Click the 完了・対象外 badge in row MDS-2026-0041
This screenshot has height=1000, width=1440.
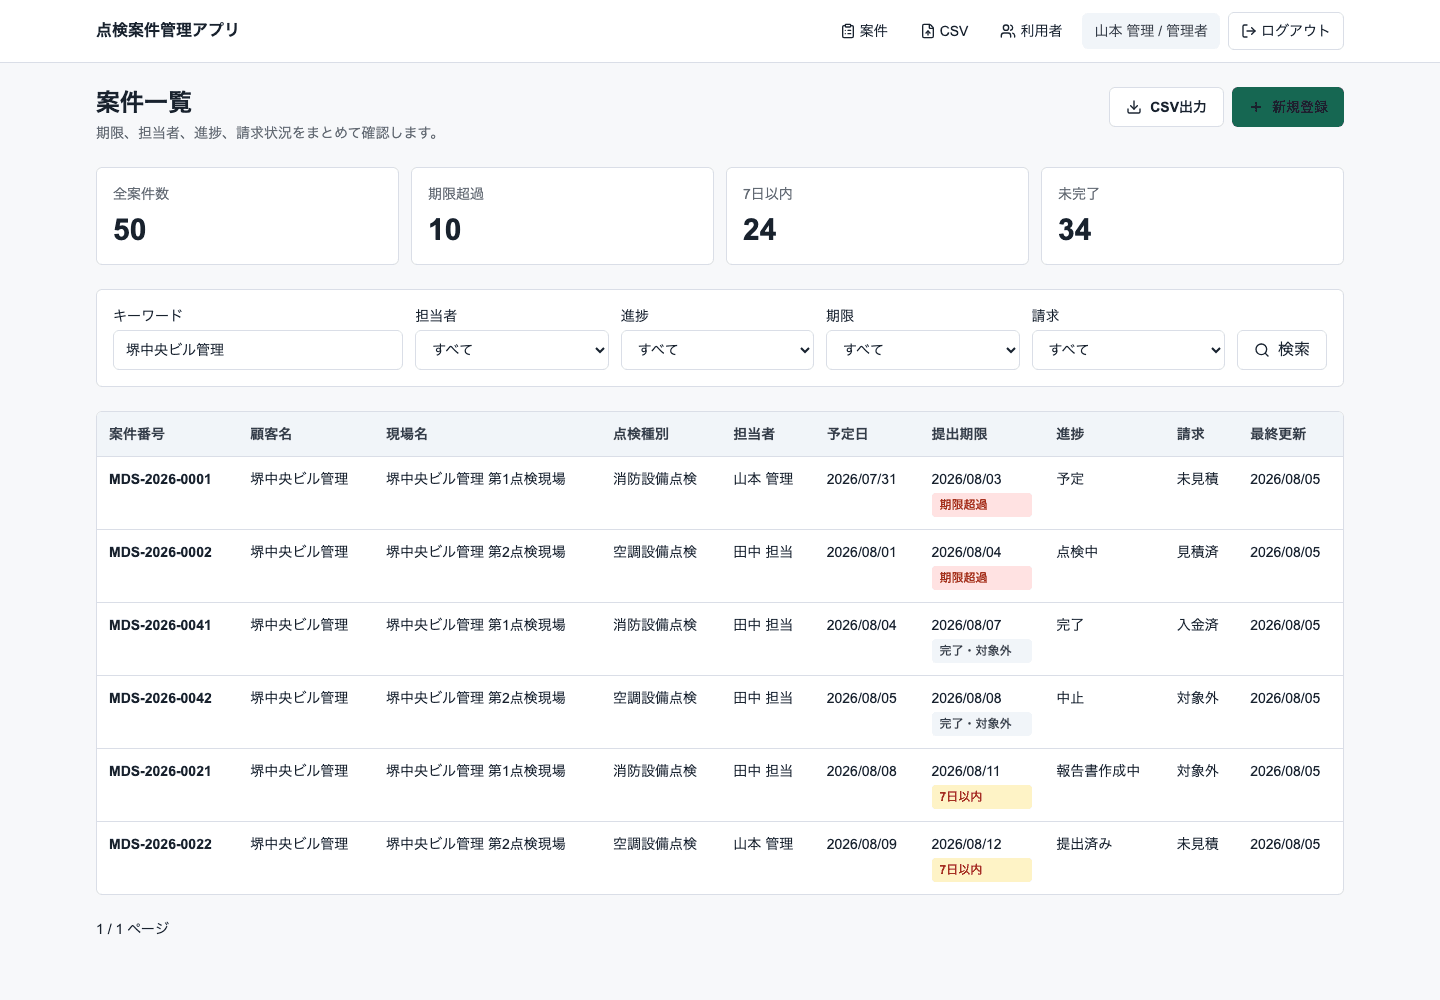(981, 651)
